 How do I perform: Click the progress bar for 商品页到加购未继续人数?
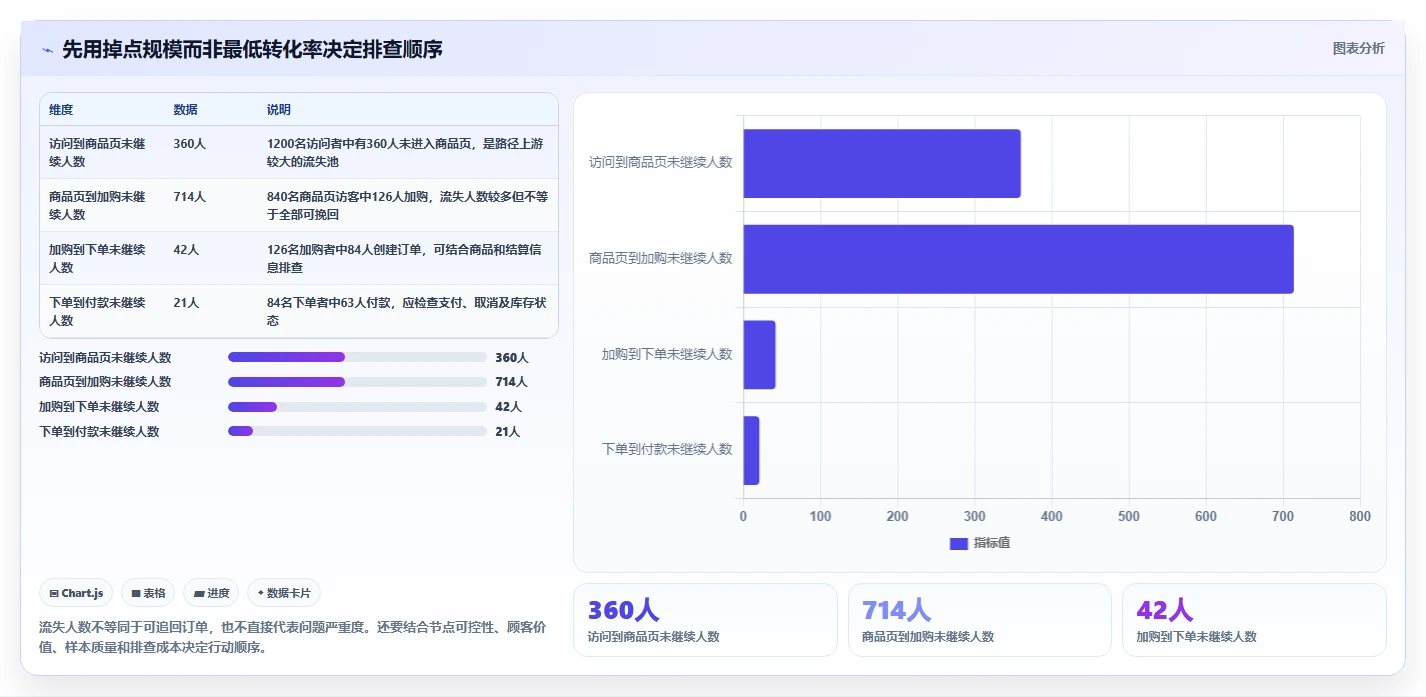click(x=357, y=382)
